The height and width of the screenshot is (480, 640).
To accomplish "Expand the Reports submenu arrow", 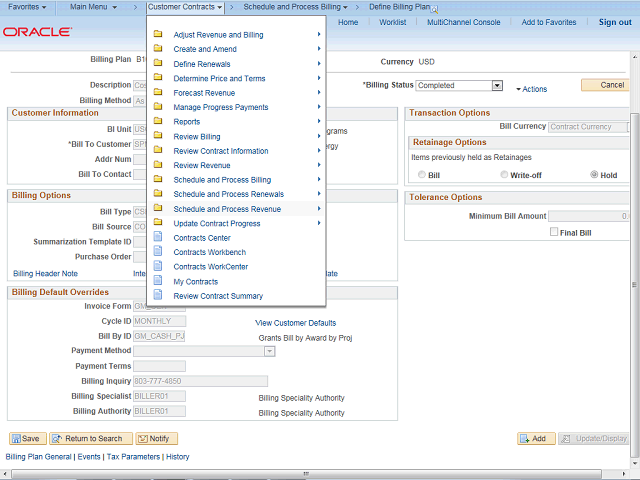I will click(319, 121).
